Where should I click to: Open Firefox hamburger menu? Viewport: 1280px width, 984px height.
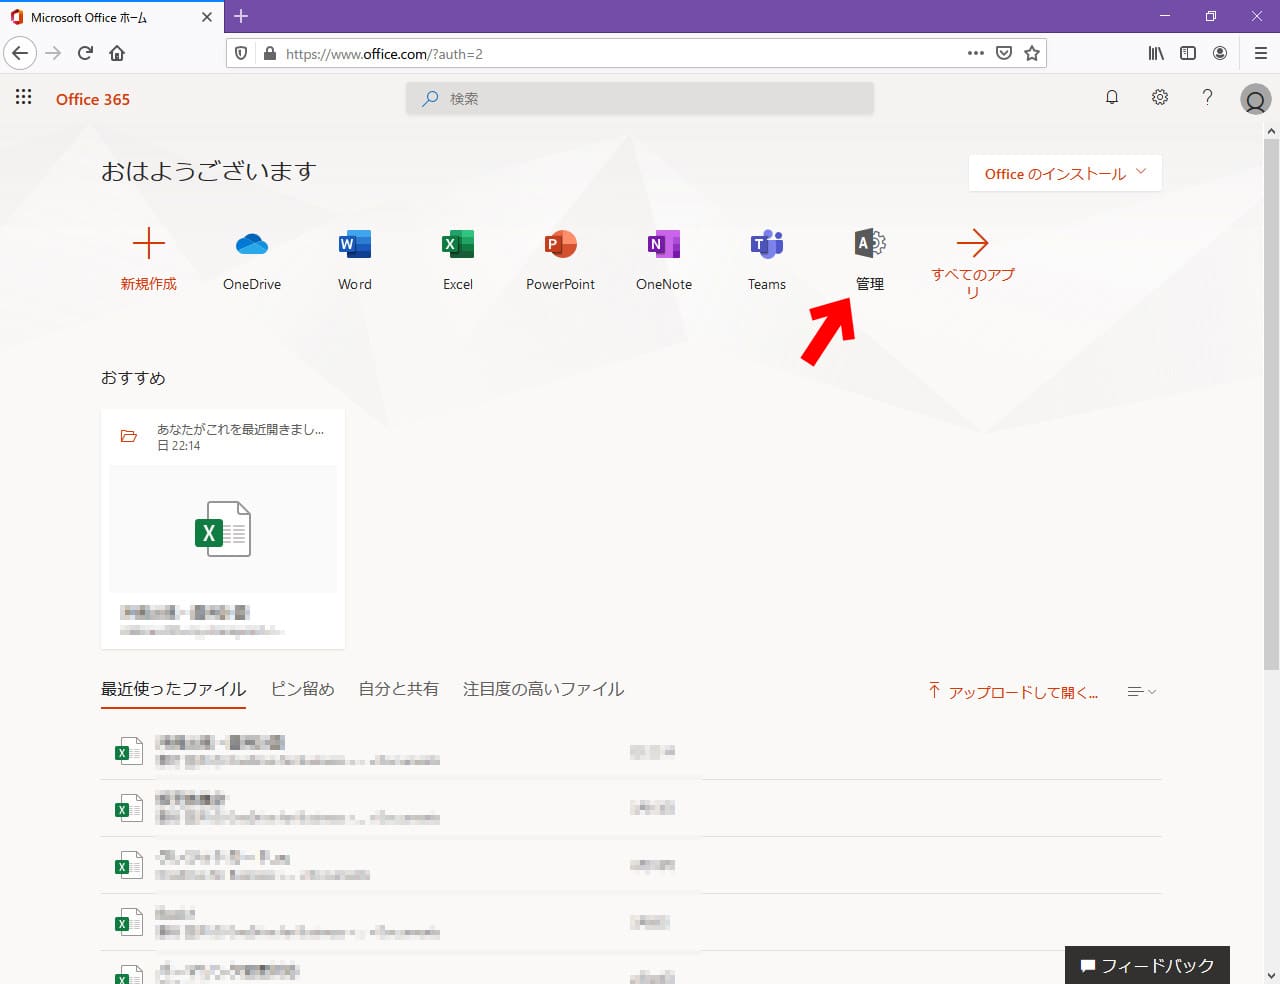[x=1260, y=53]
